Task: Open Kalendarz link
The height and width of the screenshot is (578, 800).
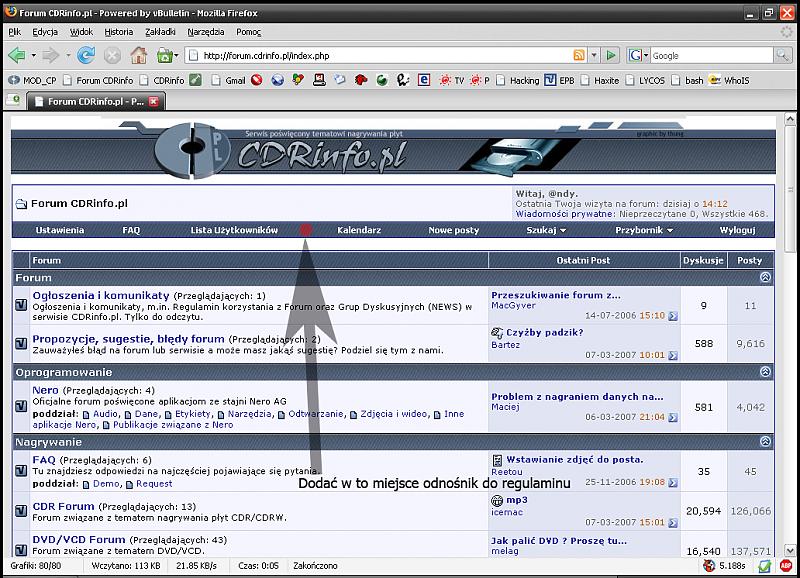Action: point(359,230)
